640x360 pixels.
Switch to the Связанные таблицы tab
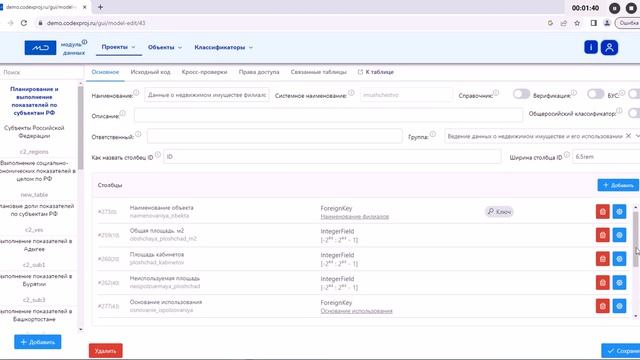tap(318, 72)
